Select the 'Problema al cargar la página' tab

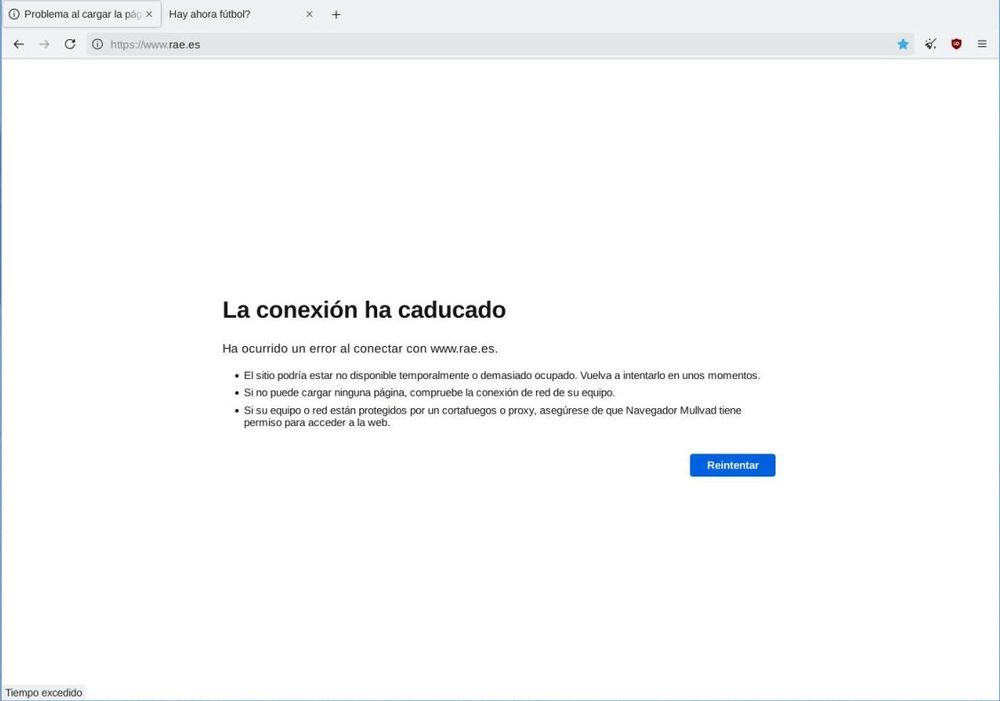[75, 14]
